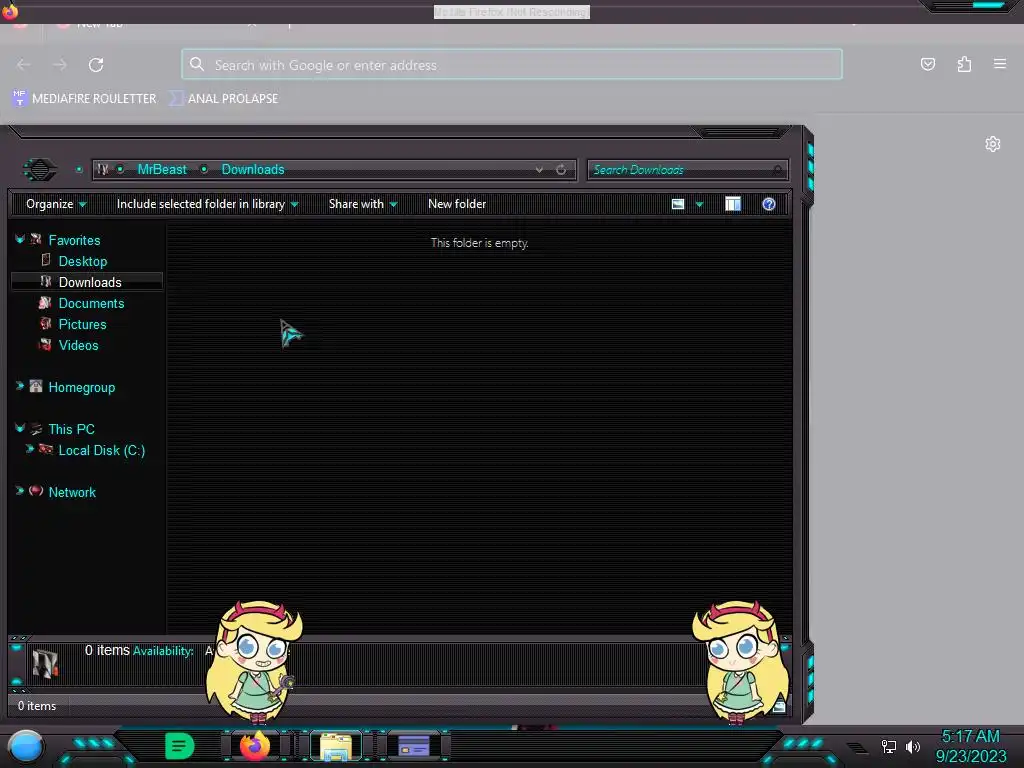Expand the Homegroup tree node
This screenshot has width=1024, height=768.
20,386
